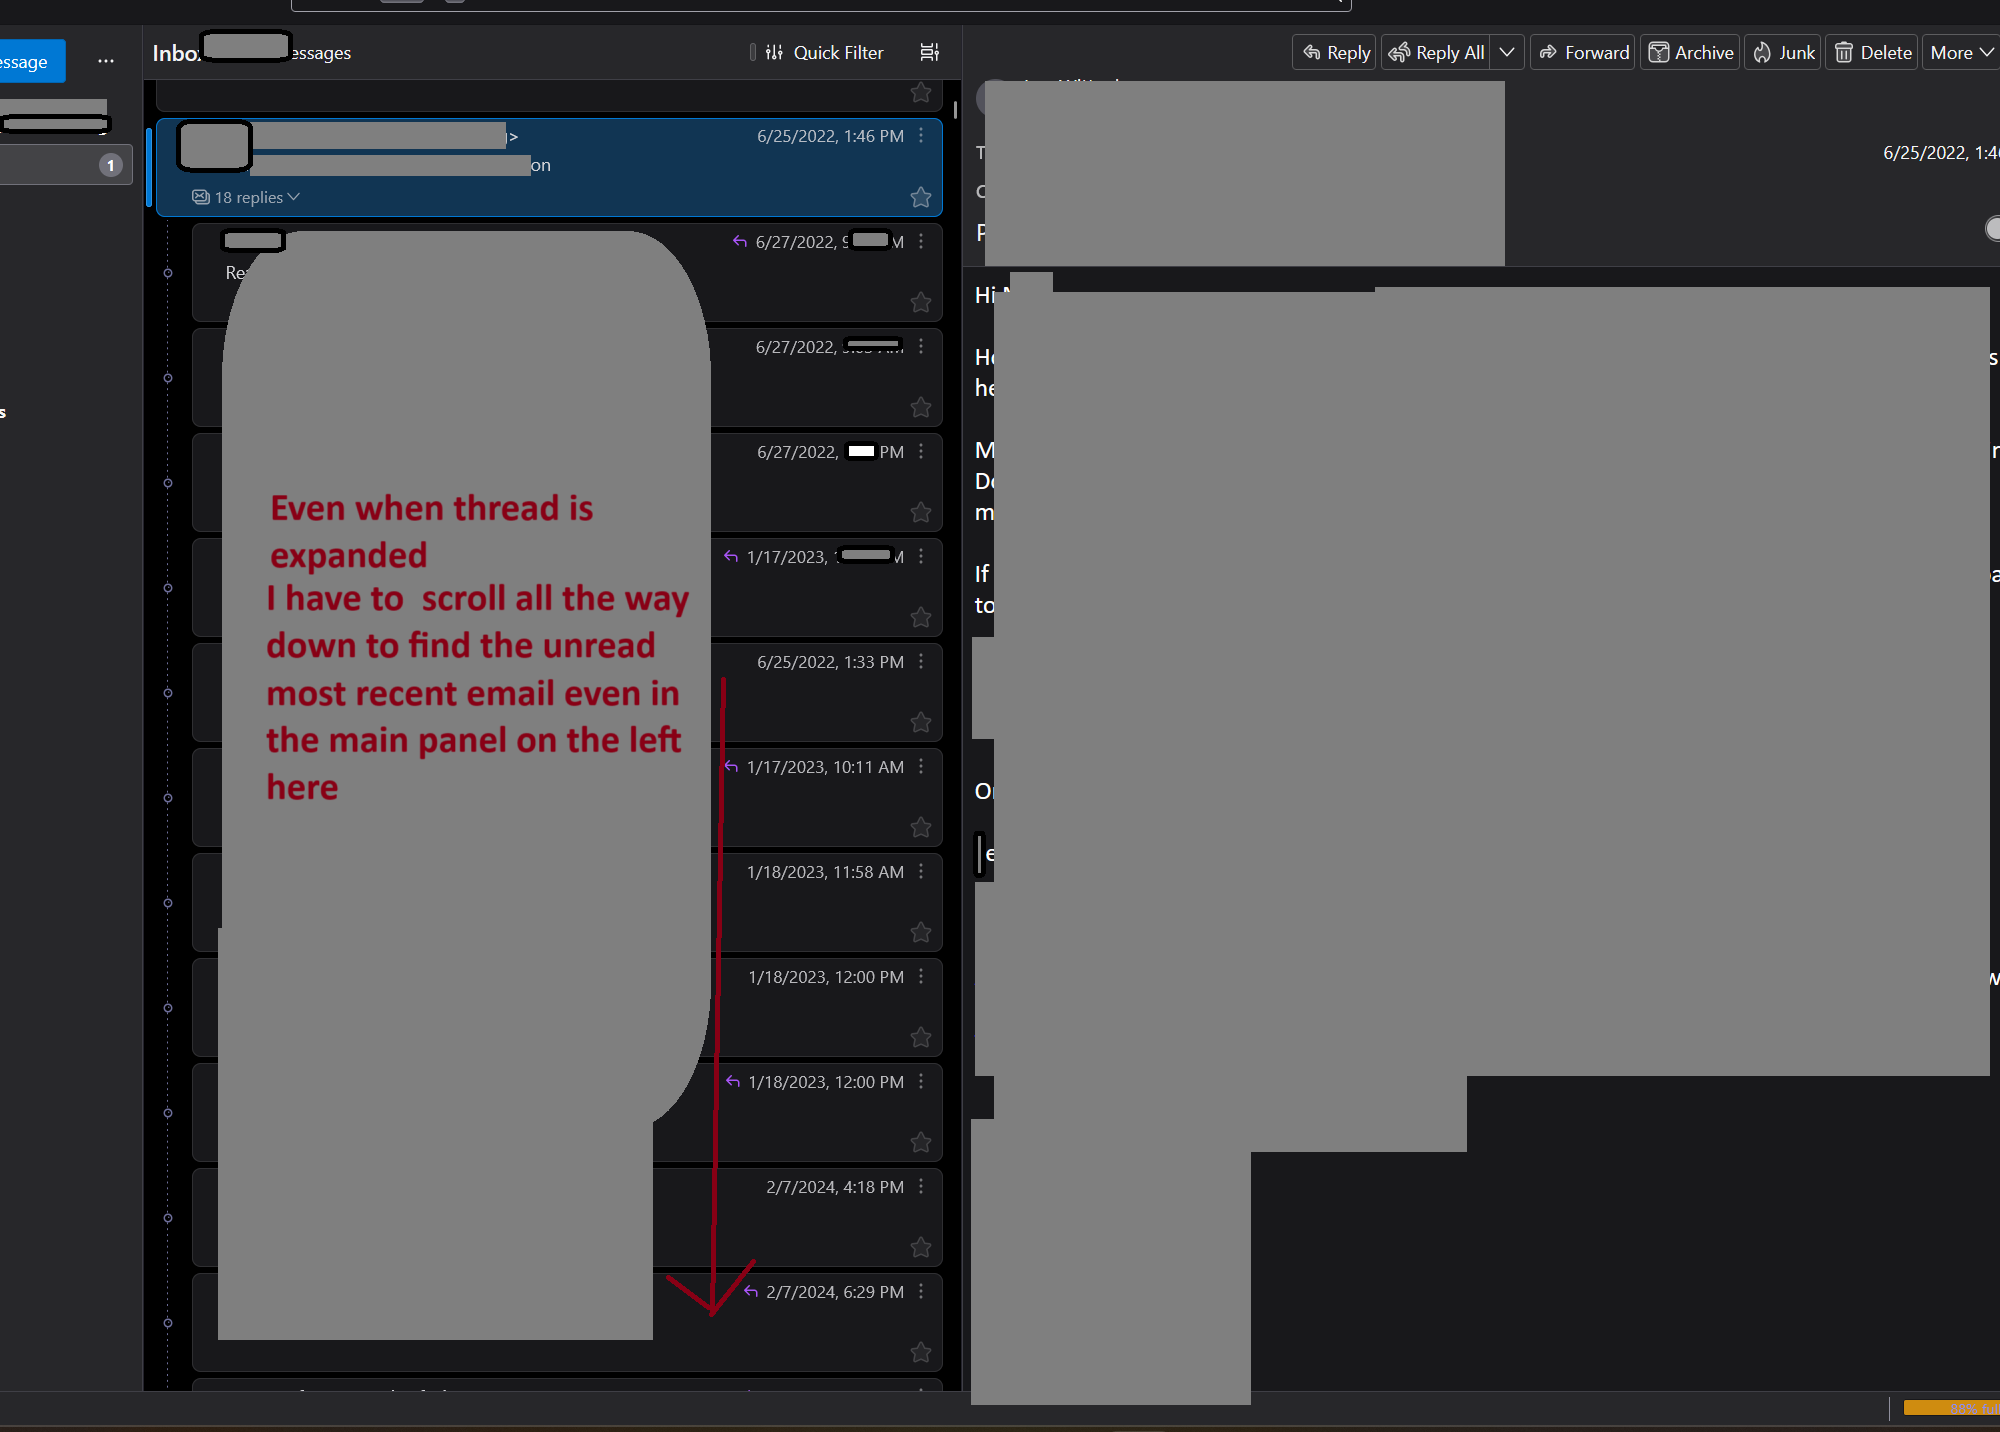The width and height of the screenshot is (2000, 1432).
Task: Open message list display options icon
Action: (x=929, y=53)
